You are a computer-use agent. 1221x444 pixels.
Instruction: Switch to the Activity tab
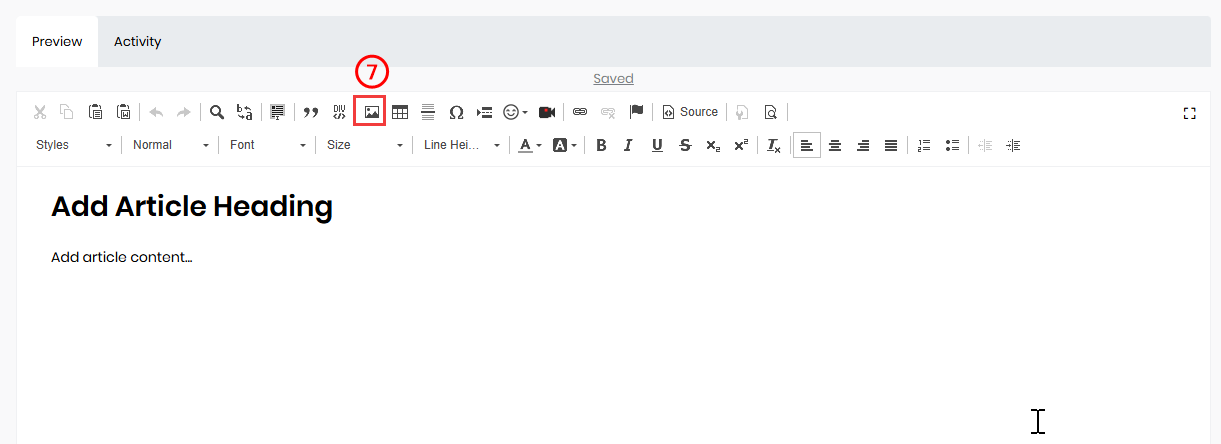point(137,42)
